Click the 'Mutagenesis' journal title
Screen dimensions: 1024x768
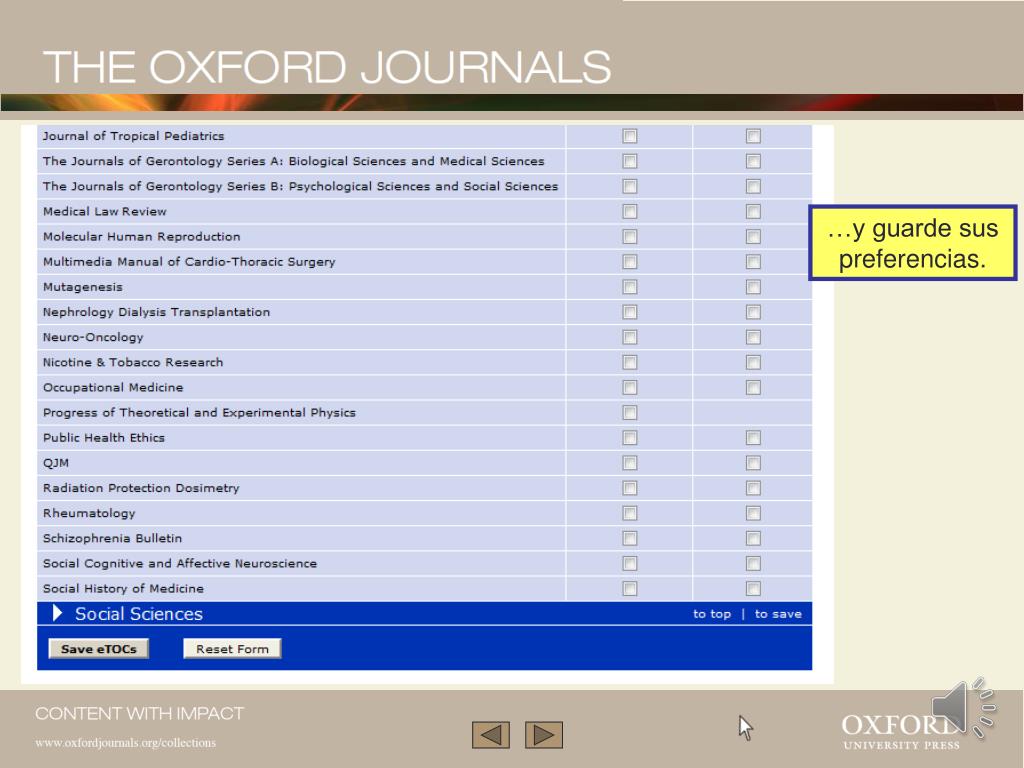click(x=82, y=287)
